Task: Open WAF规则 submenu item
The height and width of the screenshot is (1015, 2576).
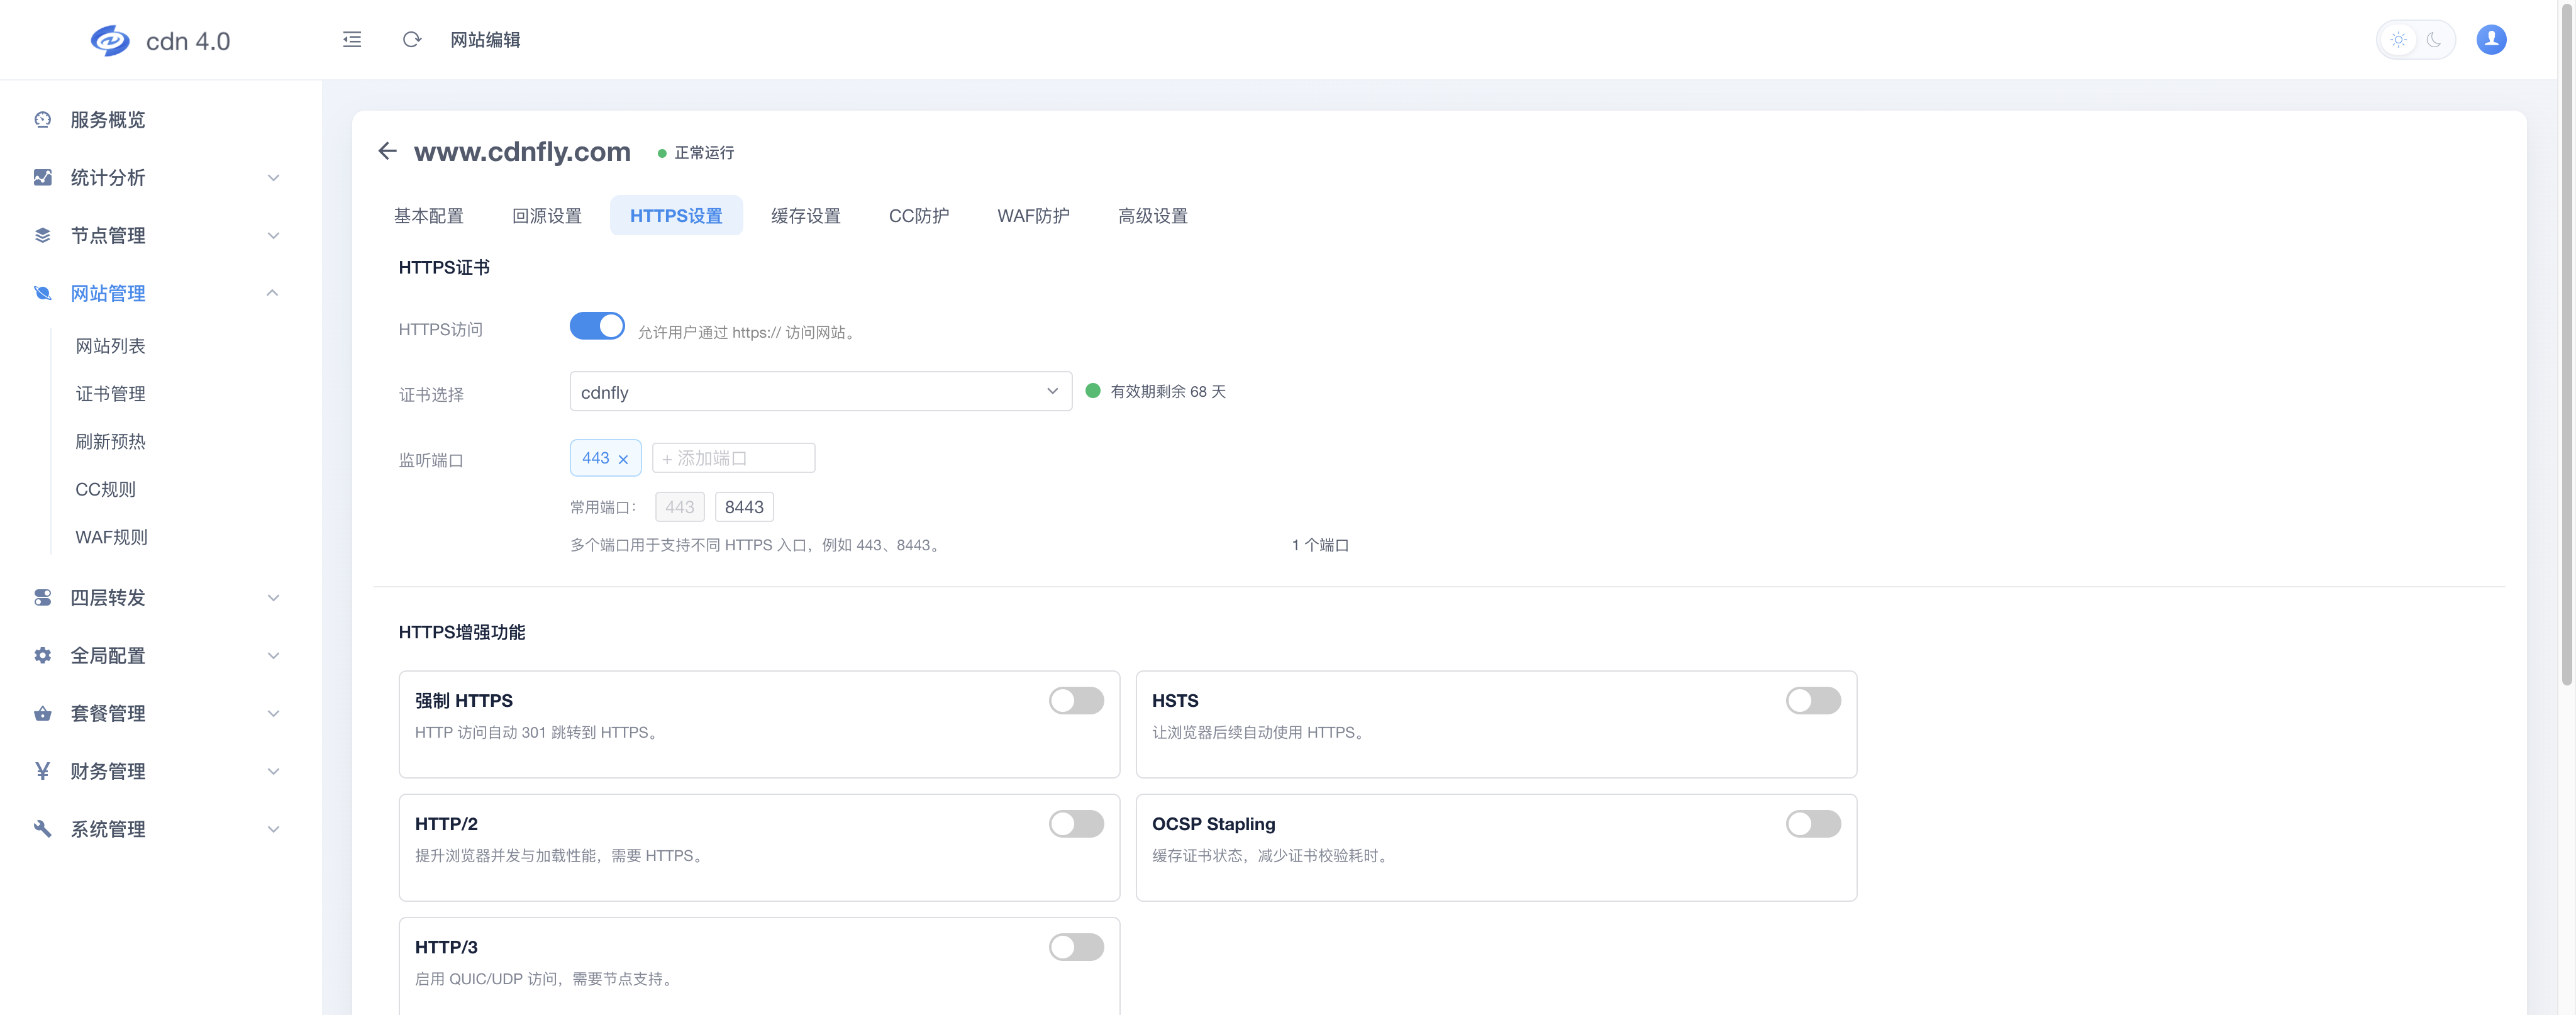Action: [111, 538]
